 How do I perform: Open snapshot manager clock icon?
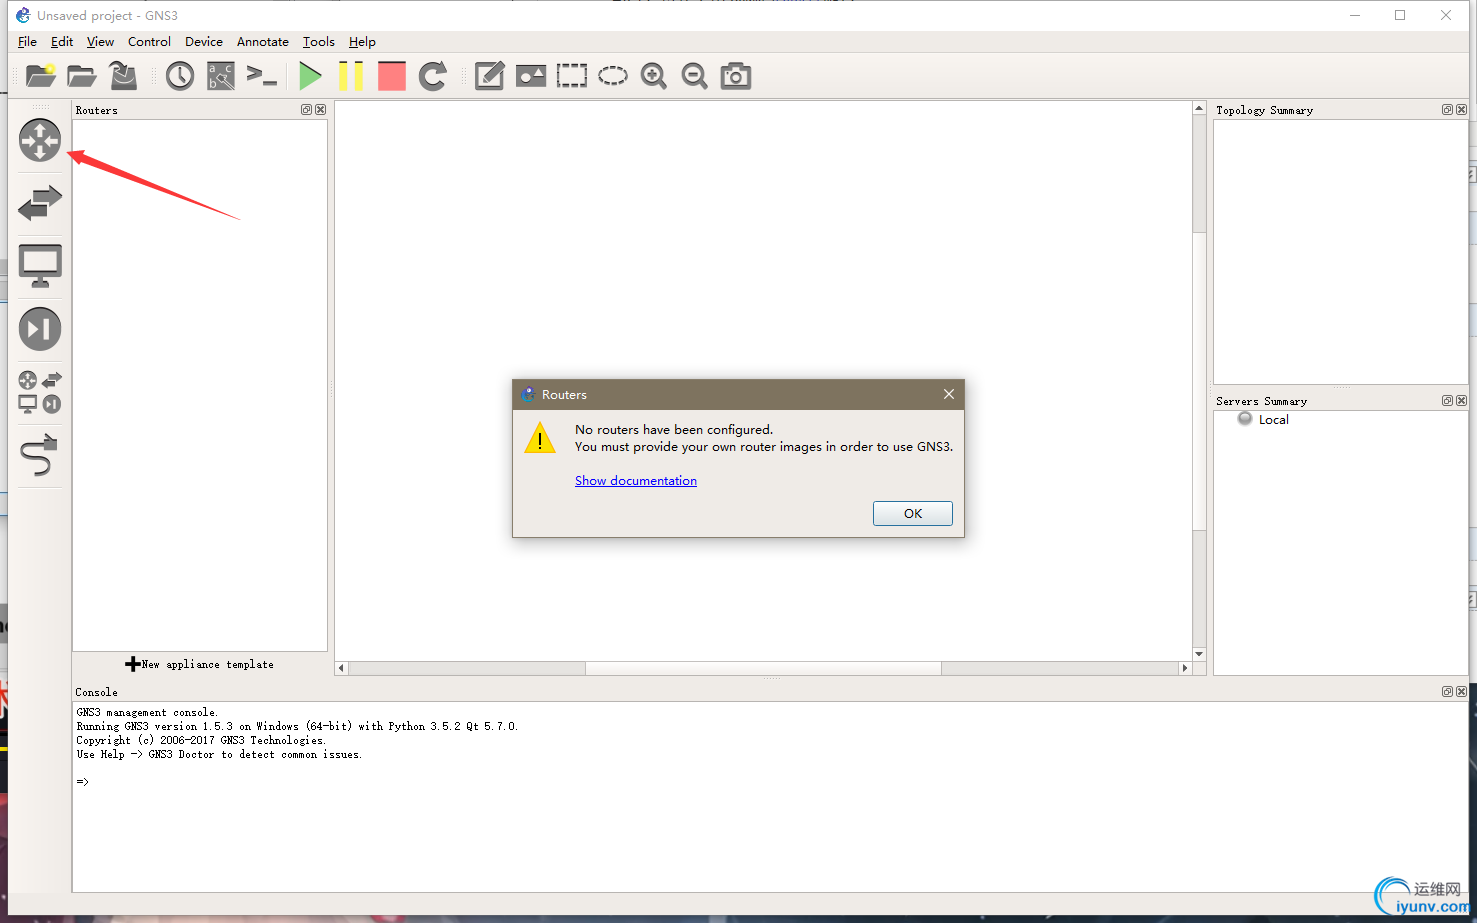[x=180, y=76]
